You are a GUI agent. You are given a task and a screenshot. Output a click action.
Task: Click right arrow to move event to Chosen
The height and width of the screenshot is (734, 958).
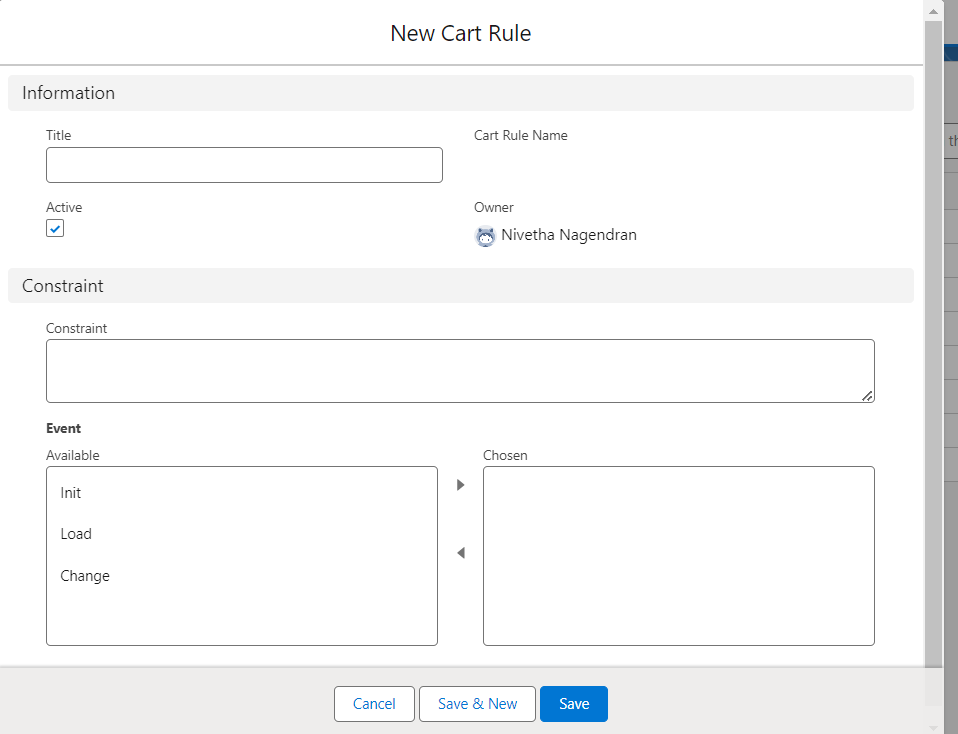tap(461, 485)
